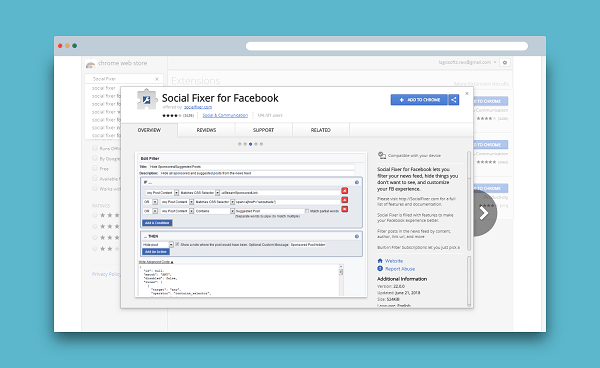This screenshot has width=600, height=368.
Task: Click the star rating under the extension title
Action: point(172,116)
